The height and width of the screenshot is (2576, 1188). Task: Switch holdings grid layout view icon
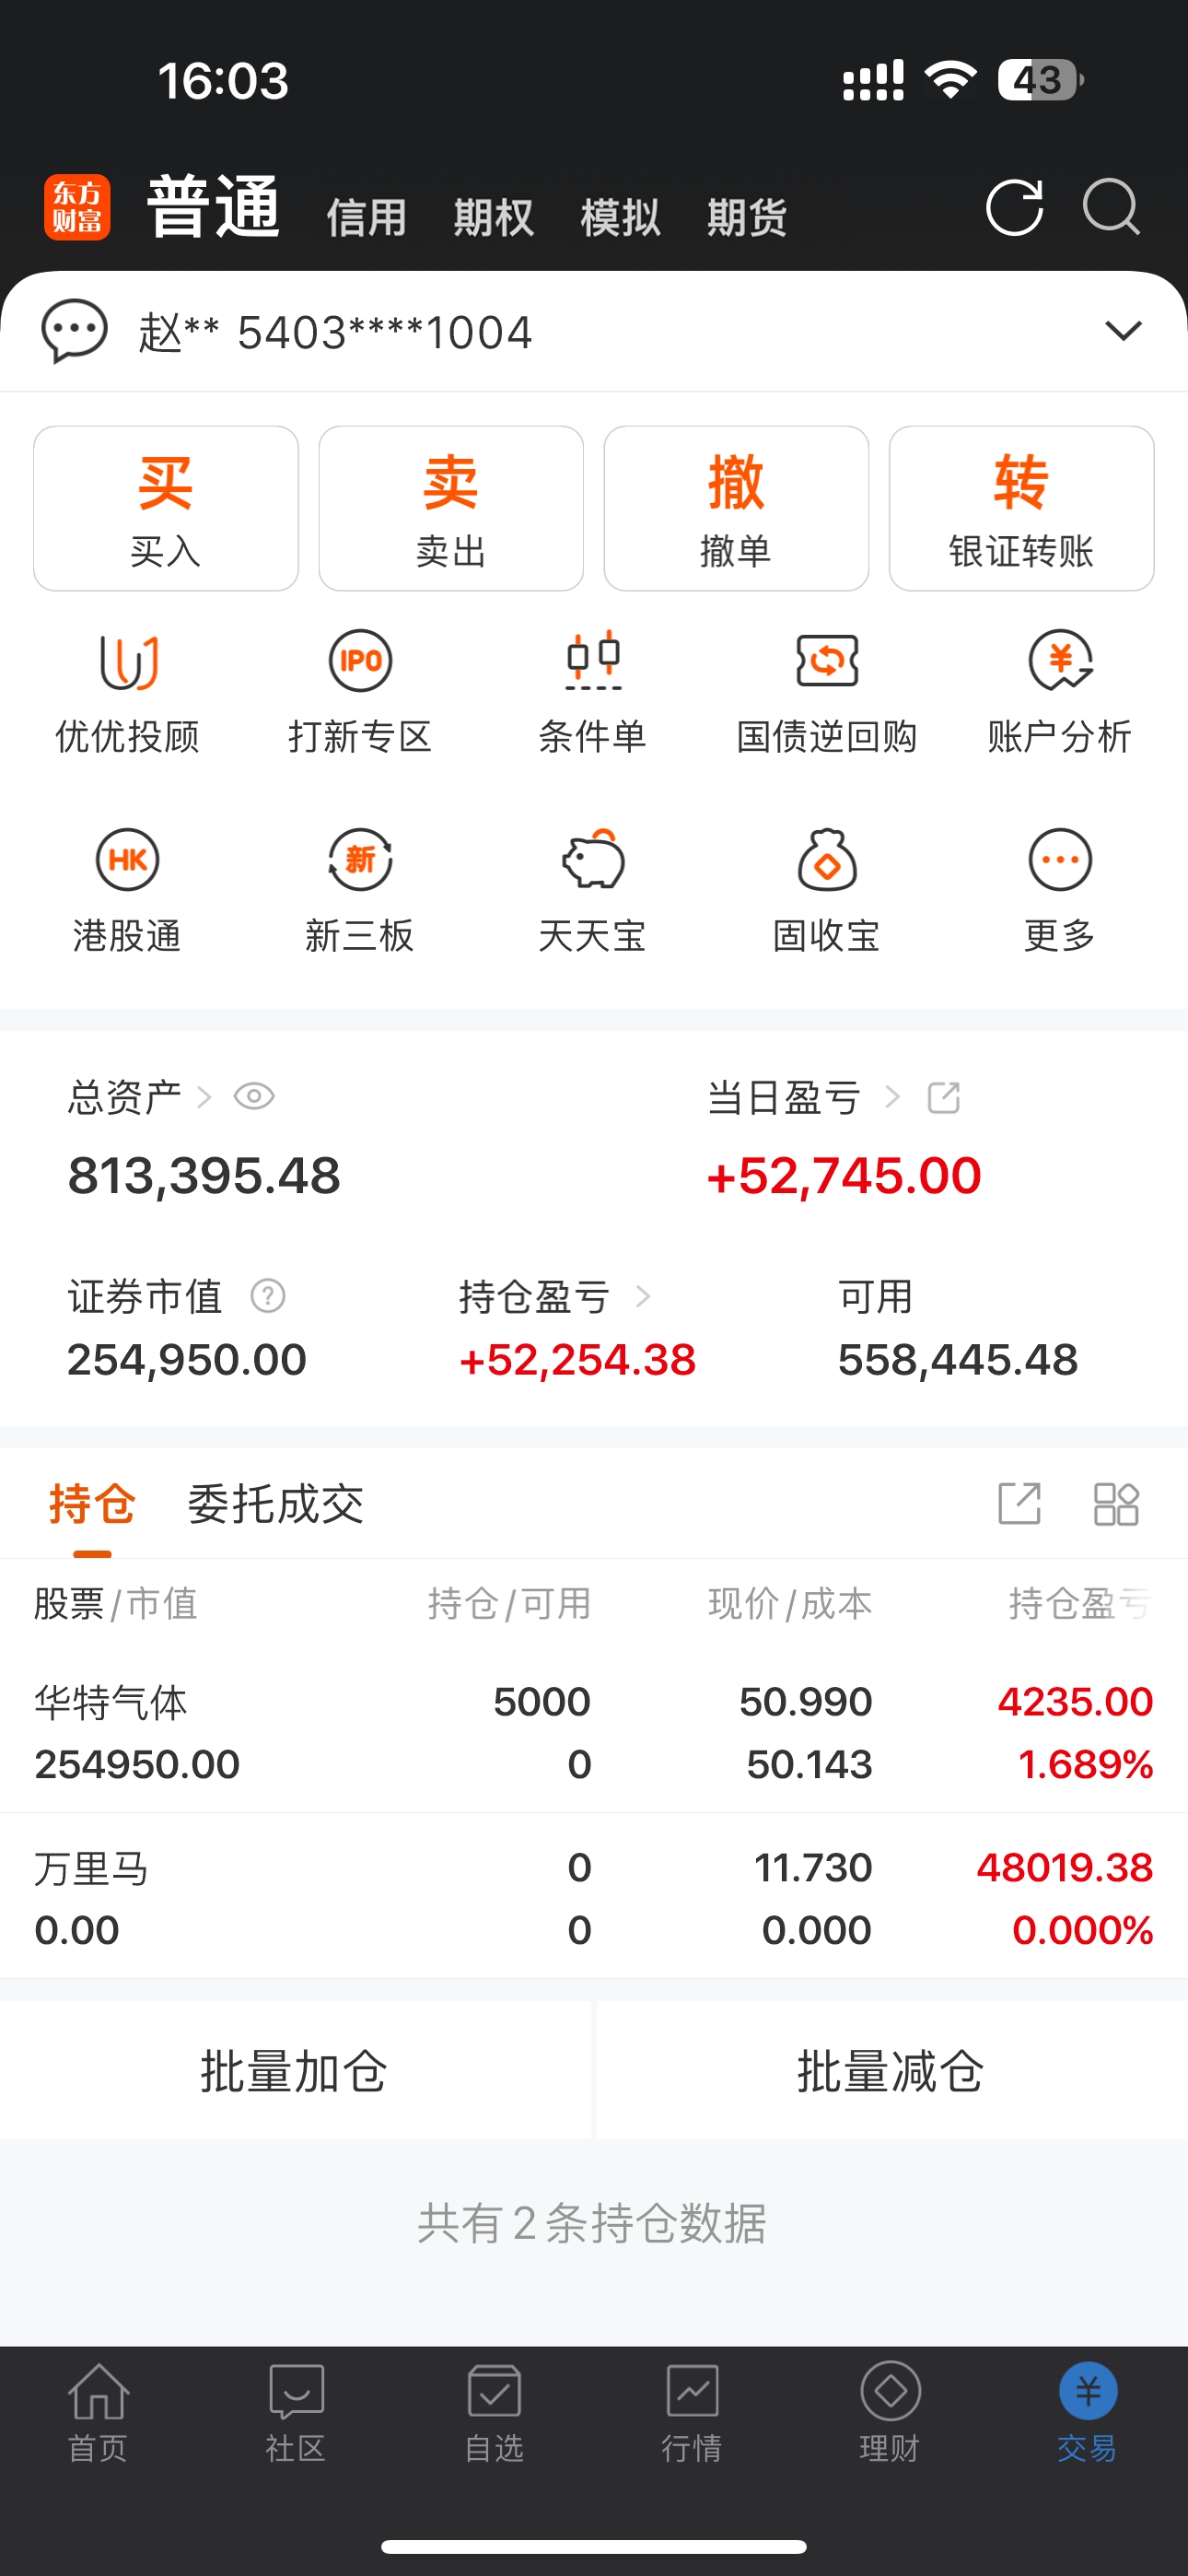pos(1116,1504)
